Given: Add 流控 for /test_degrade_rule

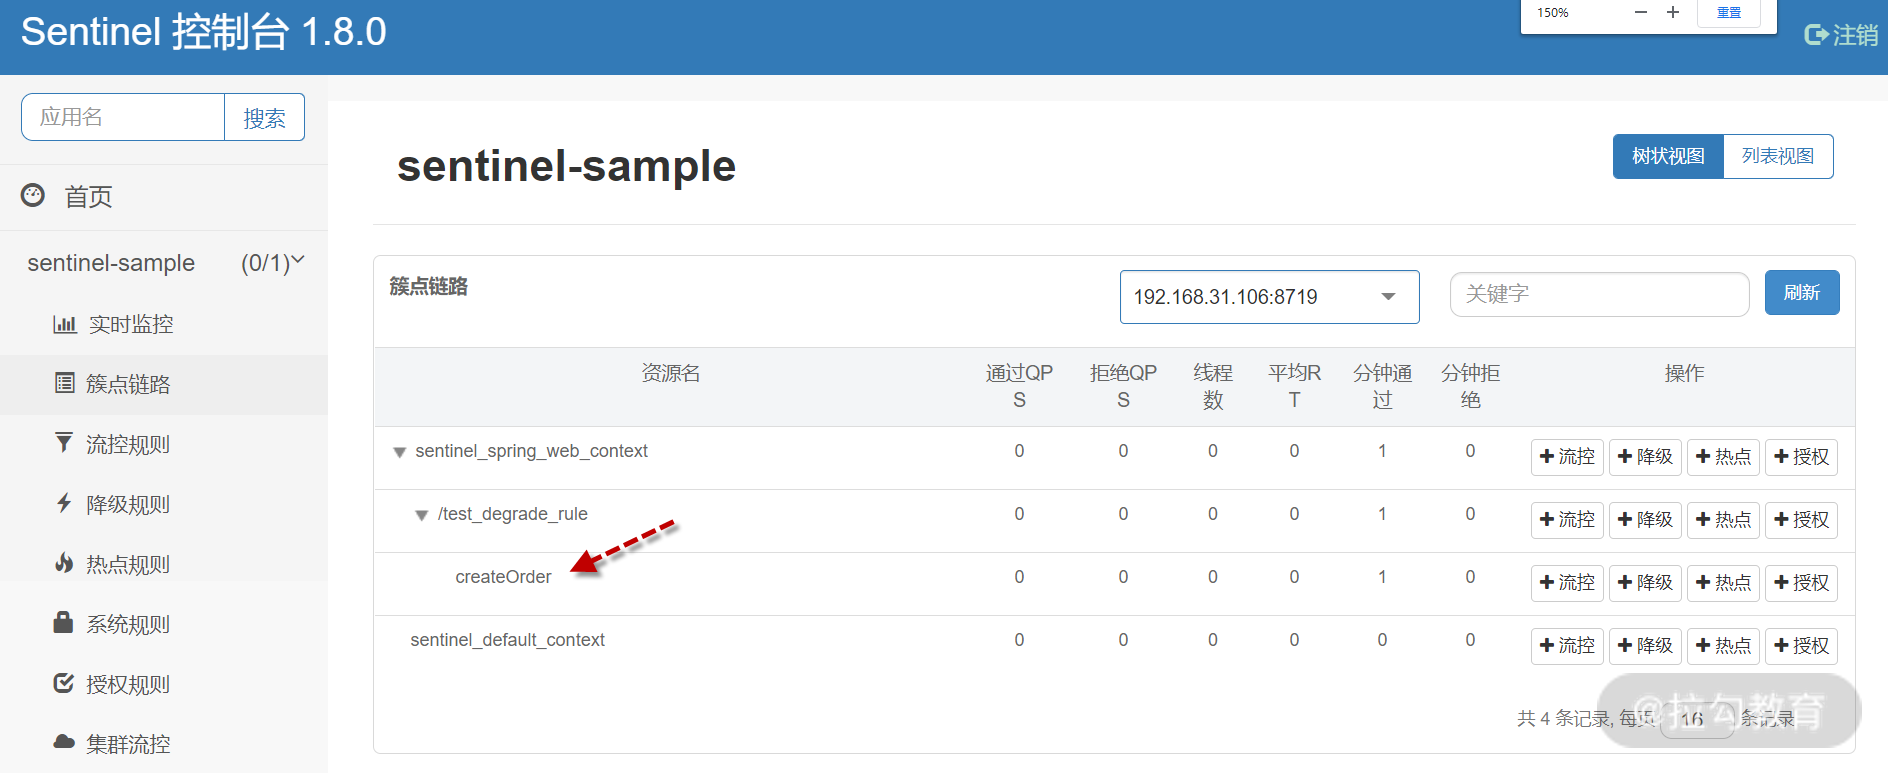Looking at the screenshot, I should tap(1568, 520).
